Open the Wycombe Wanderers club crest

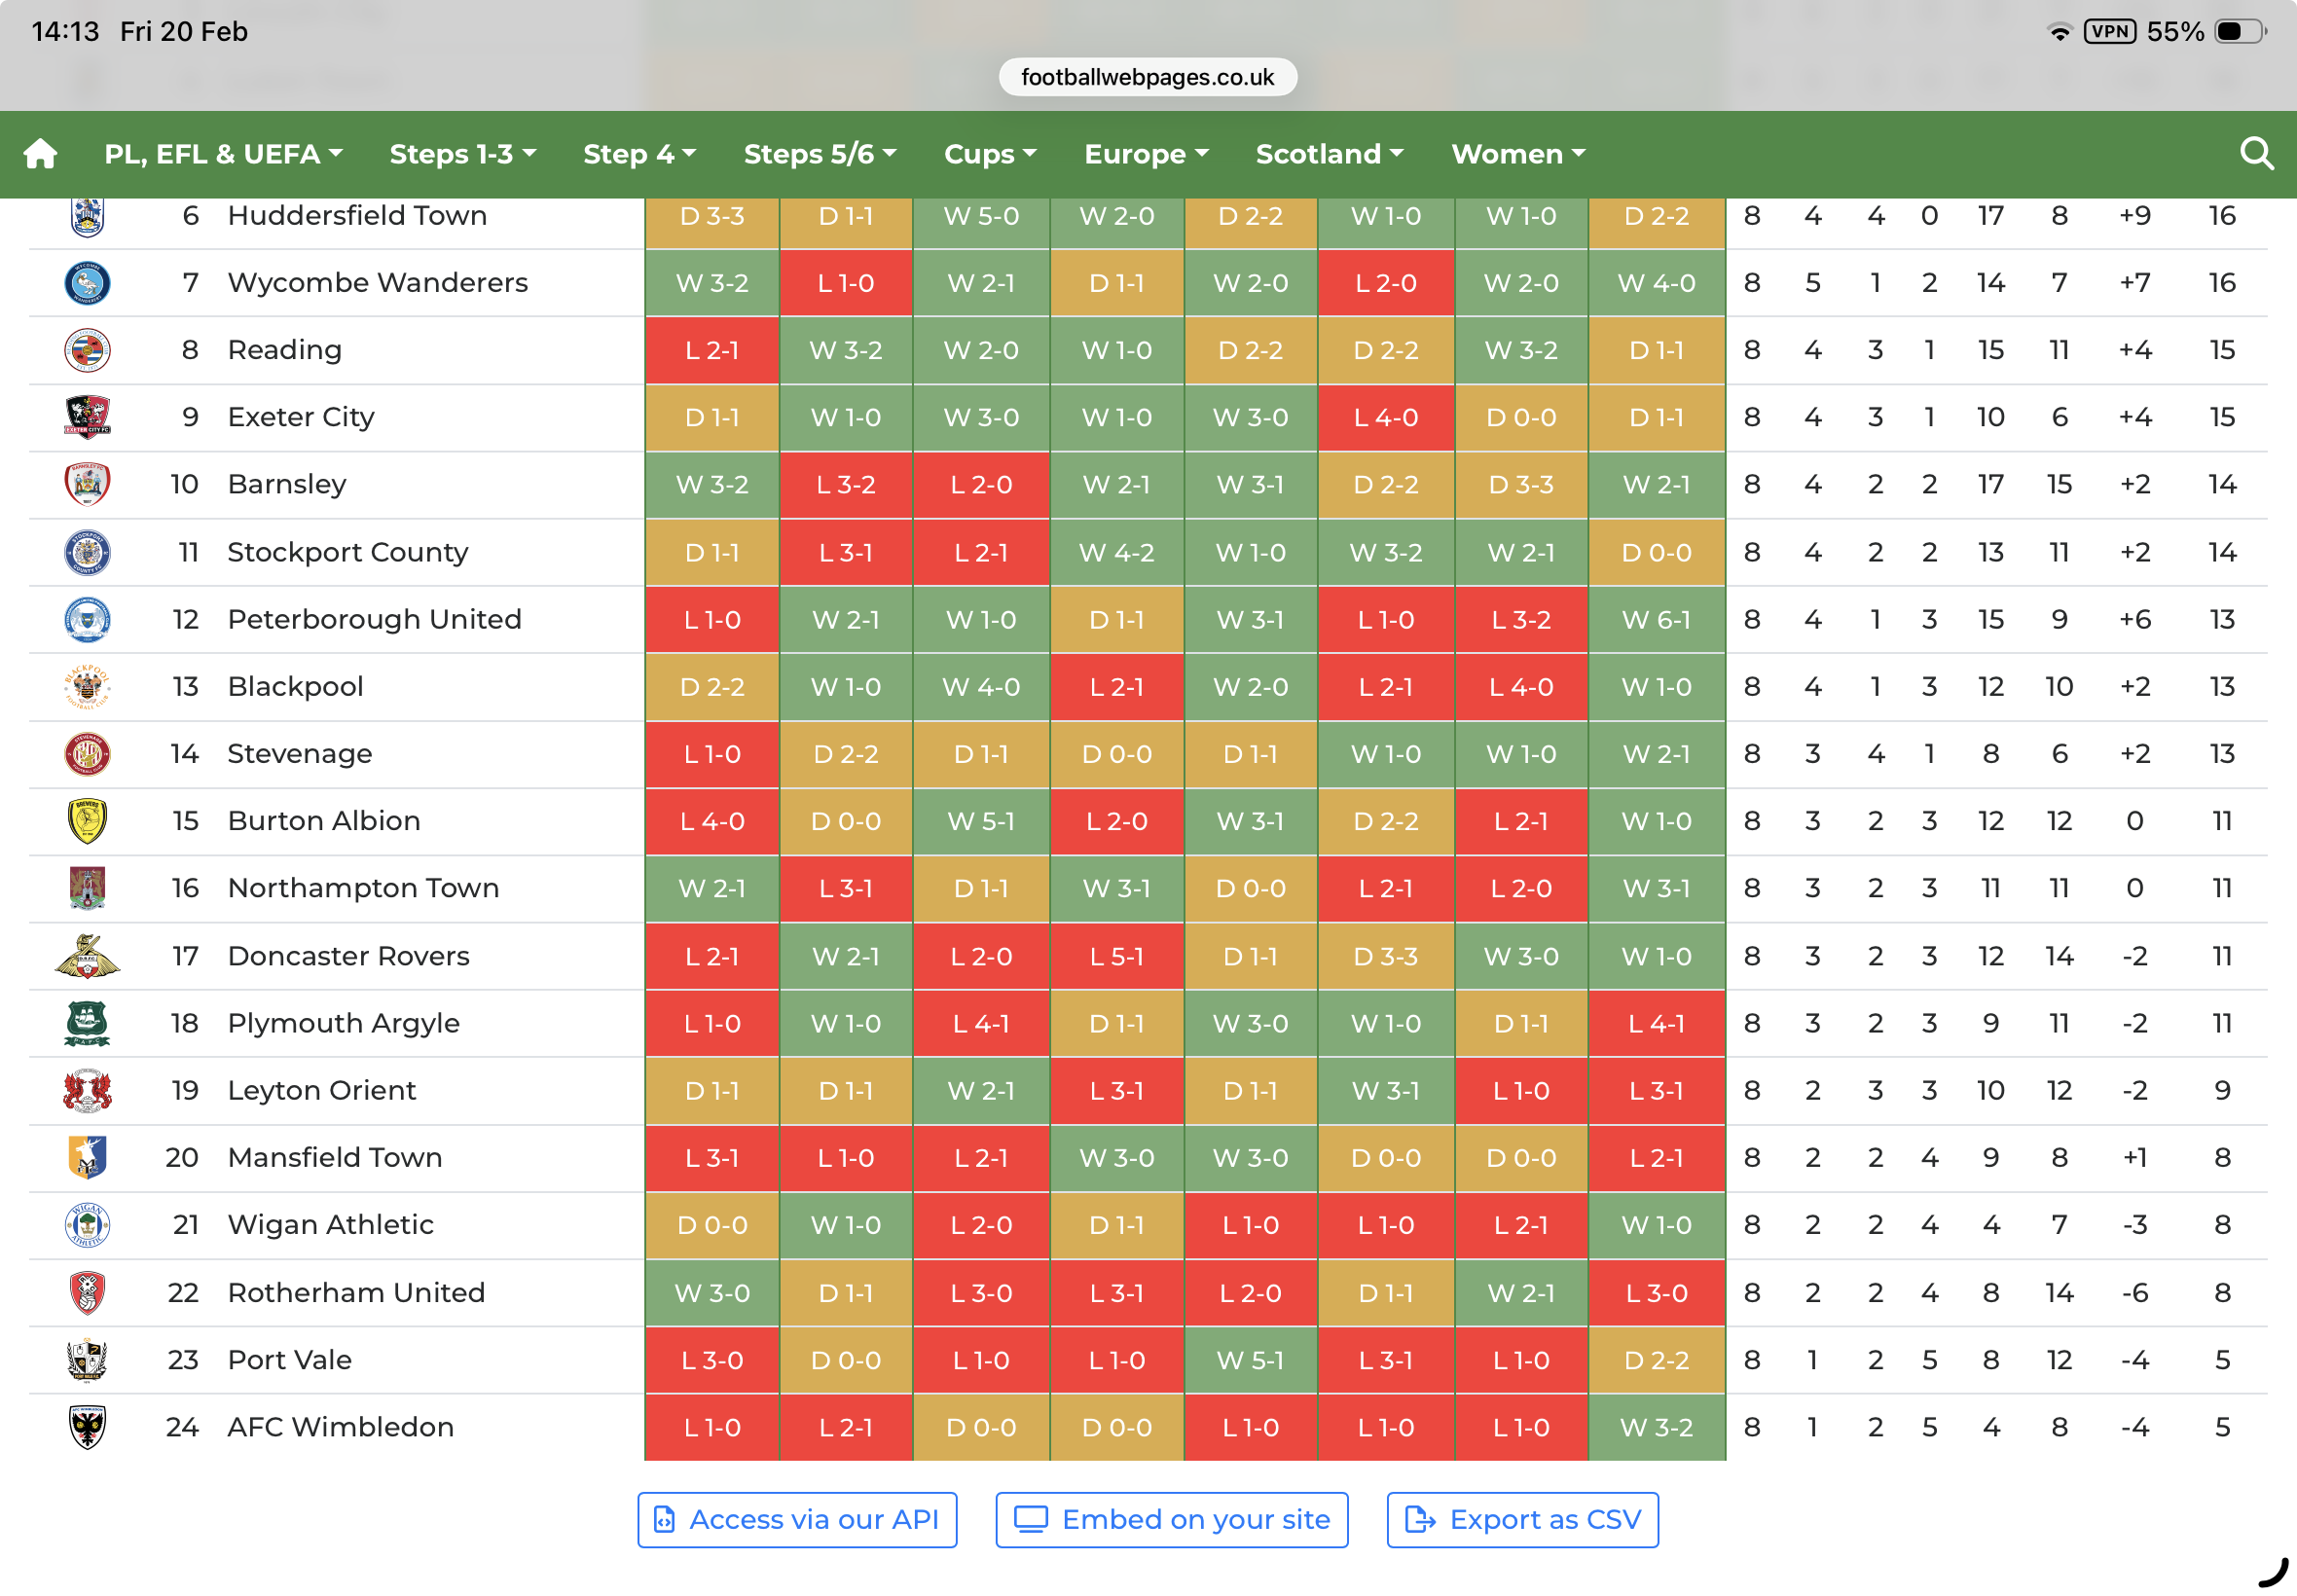[x=87, y=283]
